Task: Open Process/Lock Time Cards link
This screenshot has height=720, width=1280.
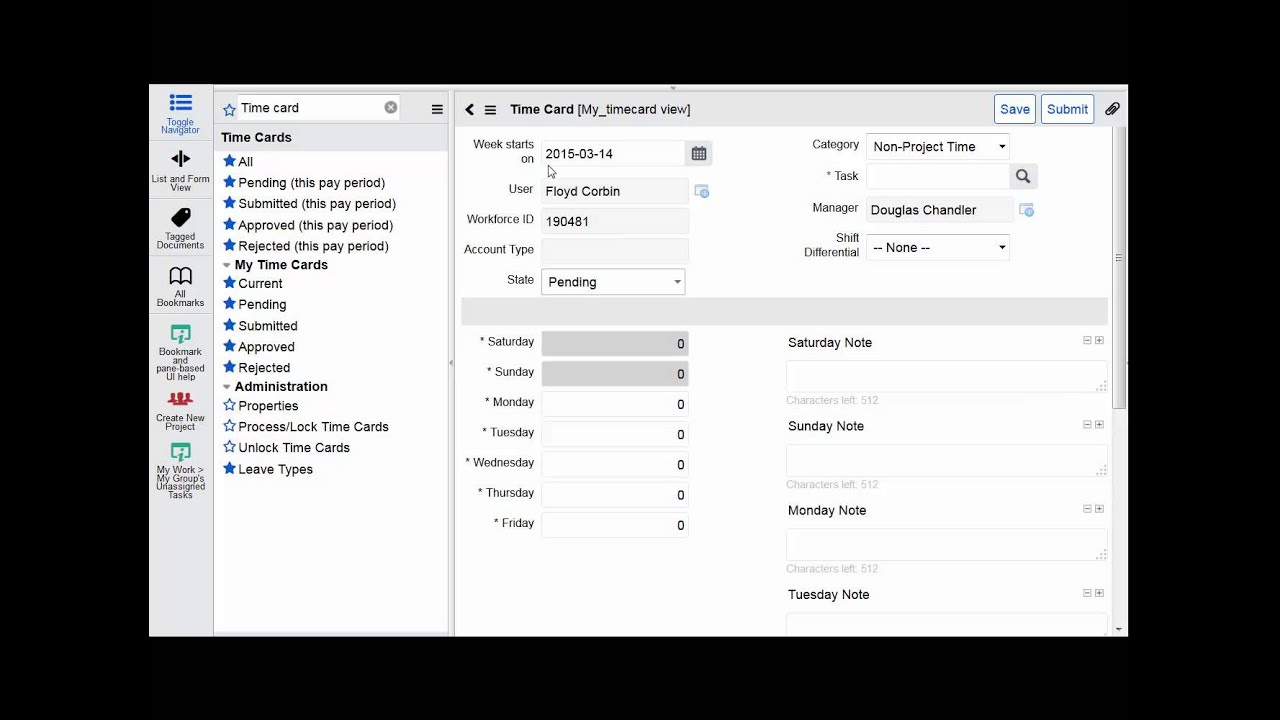Action: coord(313,427)
